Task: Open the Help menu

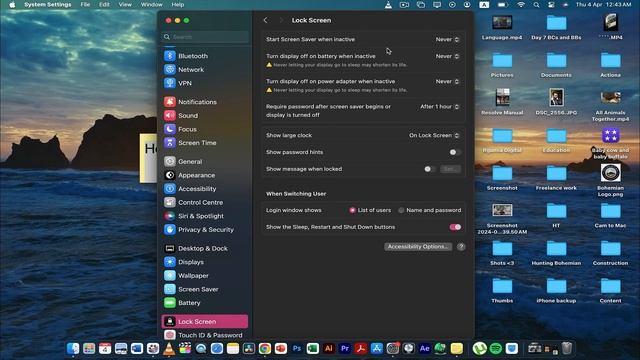Action: point(178,4)
